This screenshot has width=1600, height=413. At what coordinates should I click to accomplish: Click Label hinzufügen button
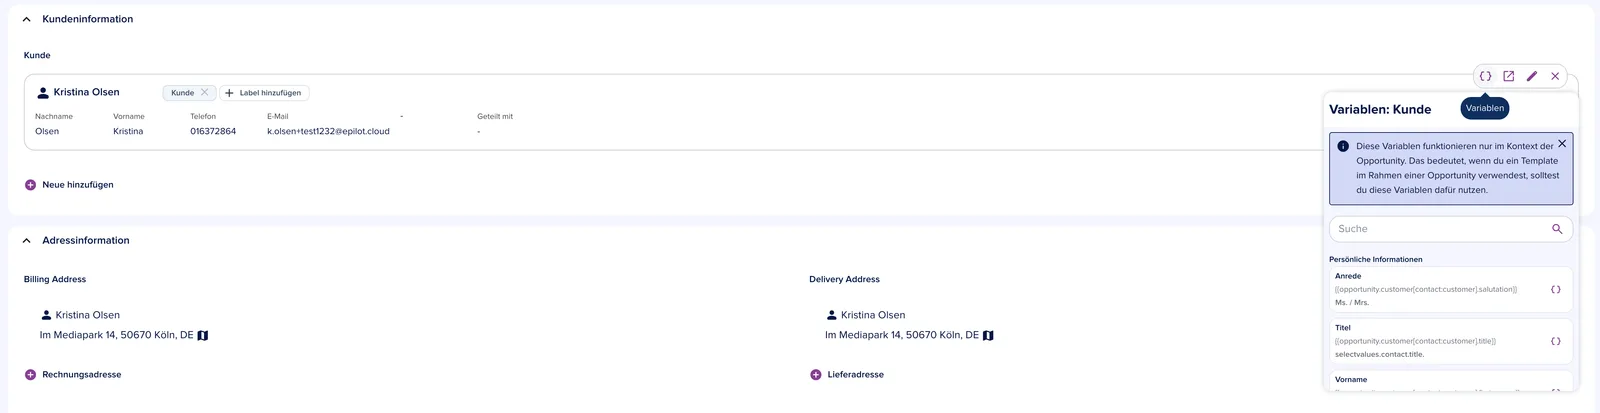pos(264,93)
